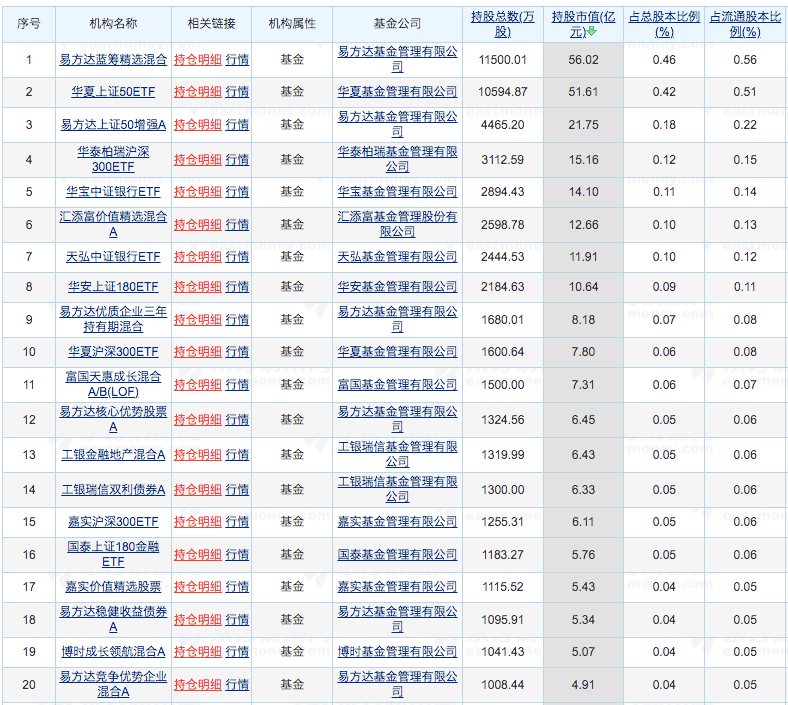Open fund 易方达核心优势股票A

click(x=113, y=420)
